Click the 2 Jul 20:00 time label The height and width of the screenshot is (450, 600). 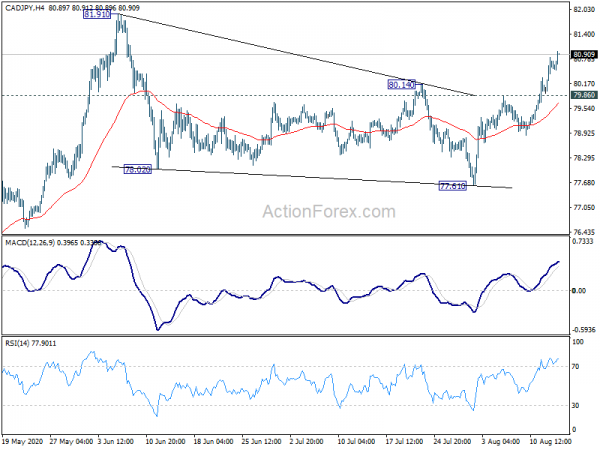click(308, 441)
